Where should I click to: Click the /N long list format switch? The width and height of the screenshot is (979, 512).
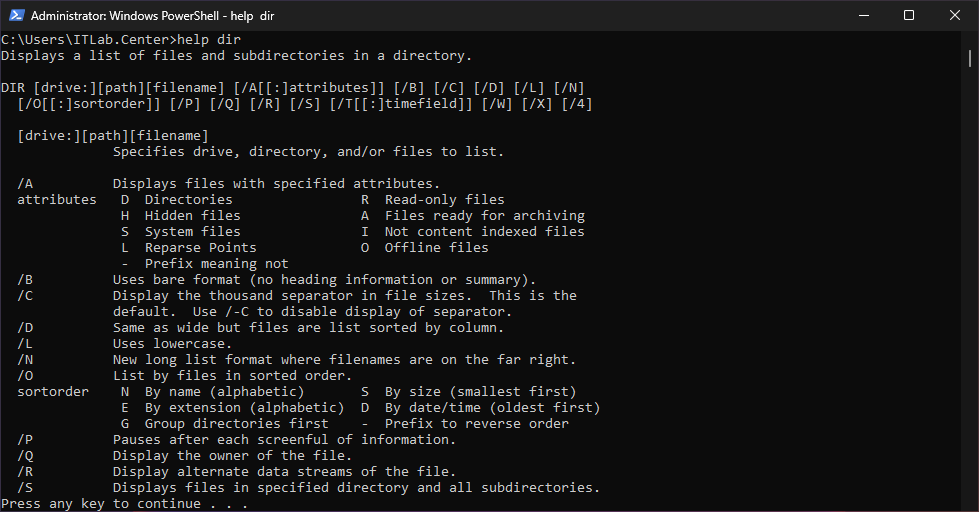(25, 360)
